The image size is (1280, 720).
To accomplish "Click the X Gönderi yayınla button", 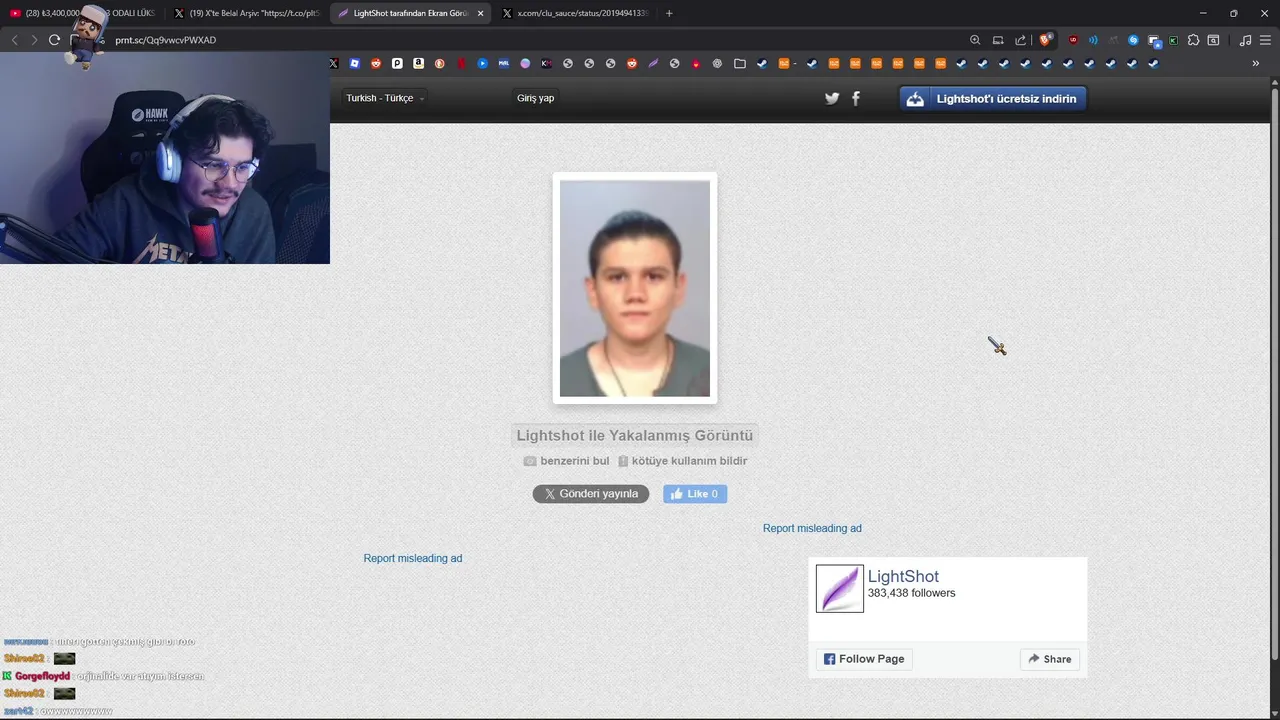I will click(591, 494).
